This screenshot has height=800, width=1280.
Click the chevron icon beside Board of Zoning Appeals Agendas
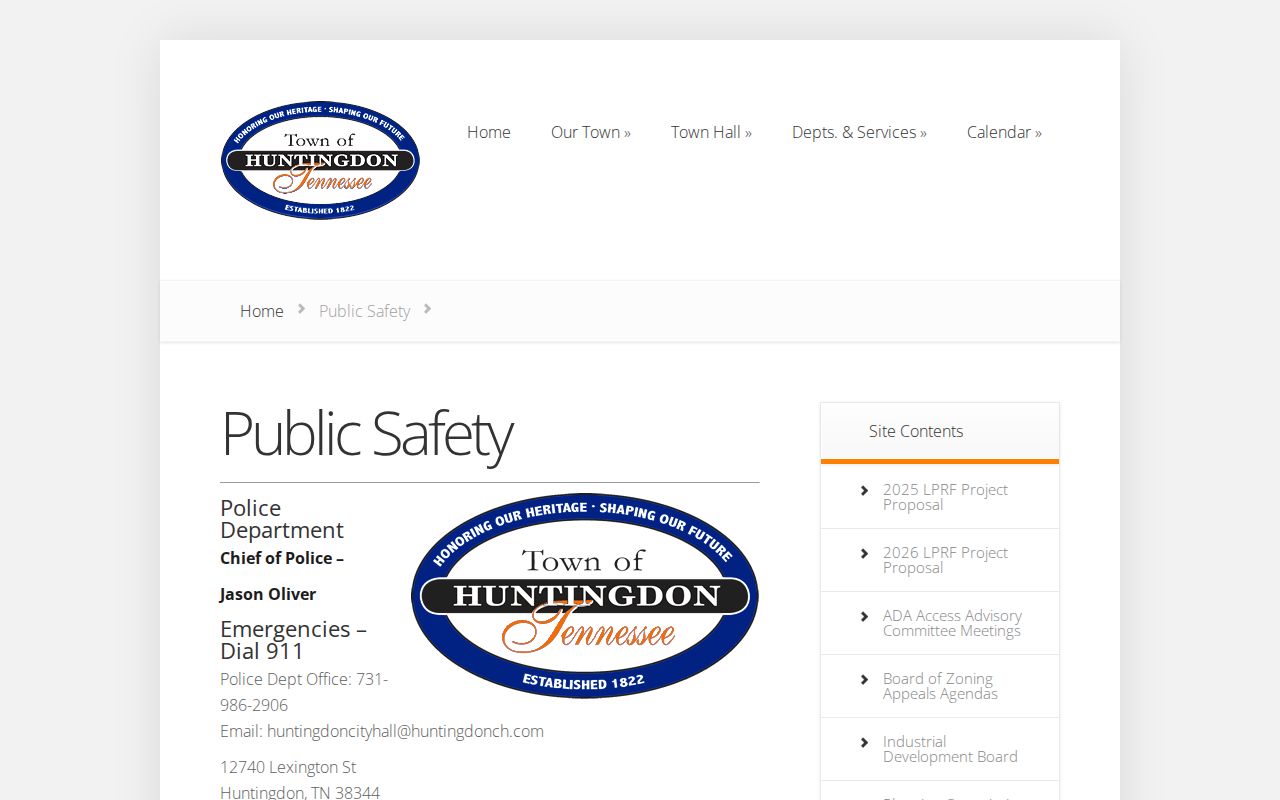point(864,679)
